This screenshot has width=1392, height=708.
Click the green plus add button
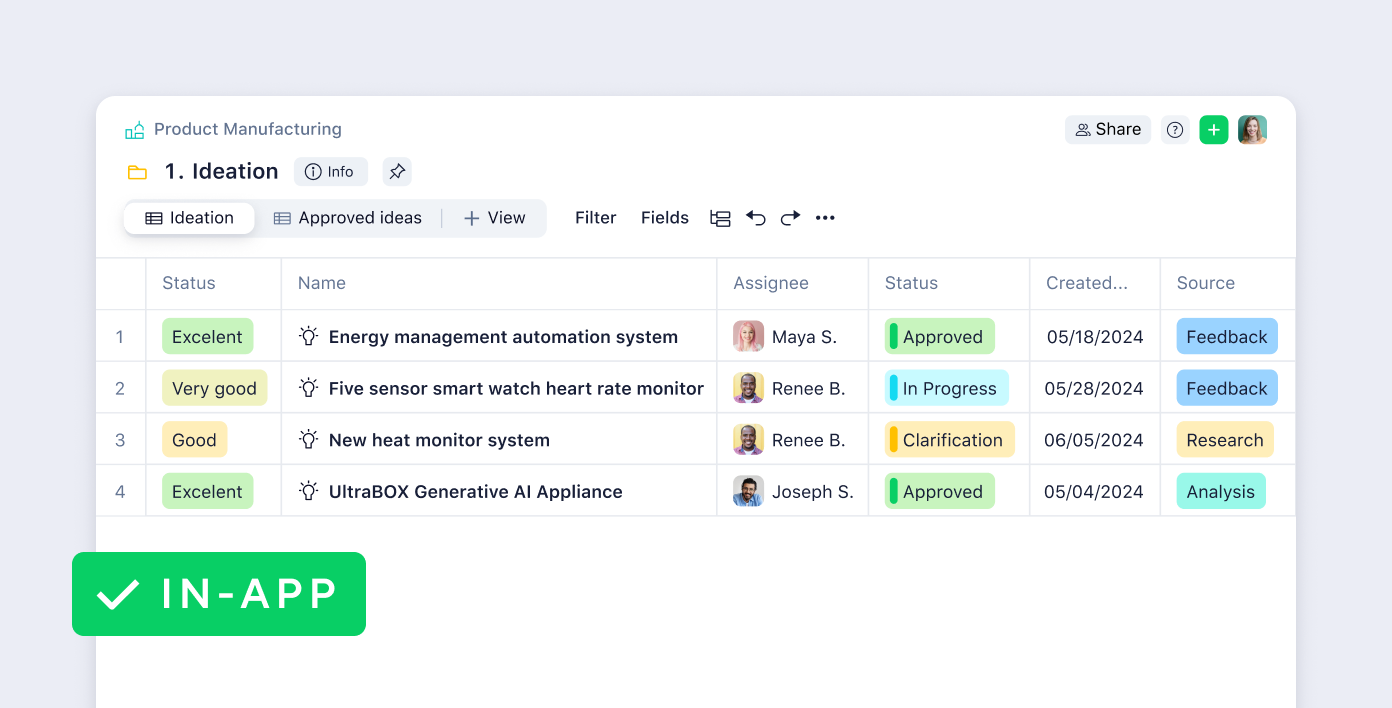coord(1213,130)
